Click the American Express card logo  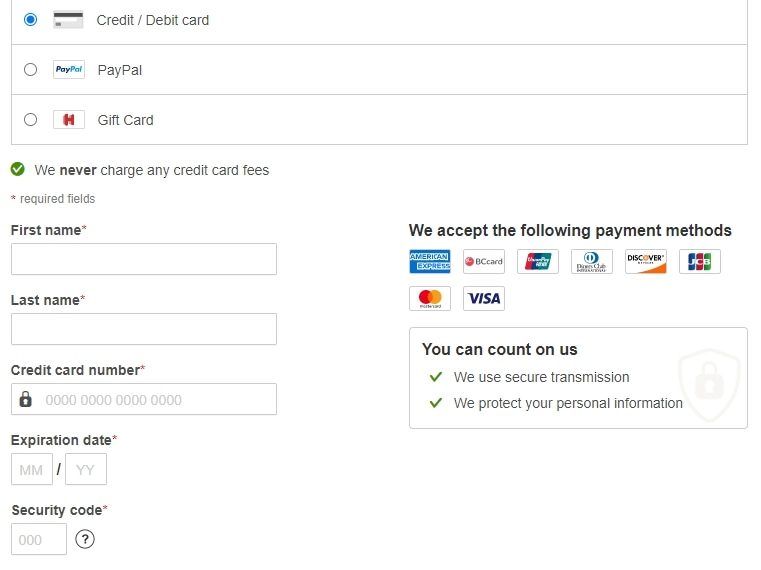tap(430, 262)
